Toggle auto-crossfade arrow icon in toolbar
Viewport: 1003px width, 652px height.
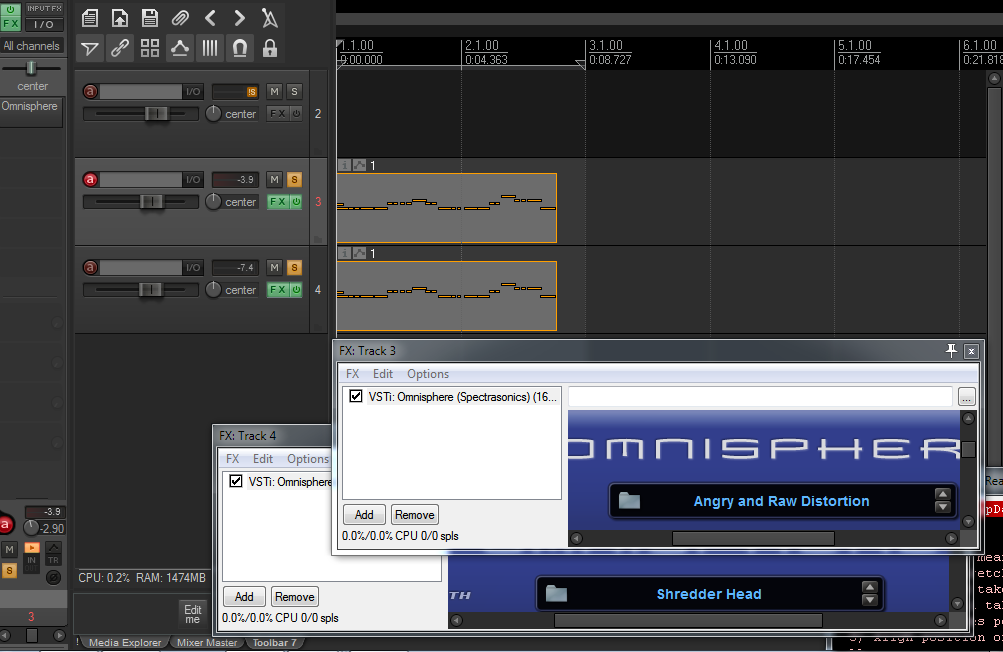point(90,48)
